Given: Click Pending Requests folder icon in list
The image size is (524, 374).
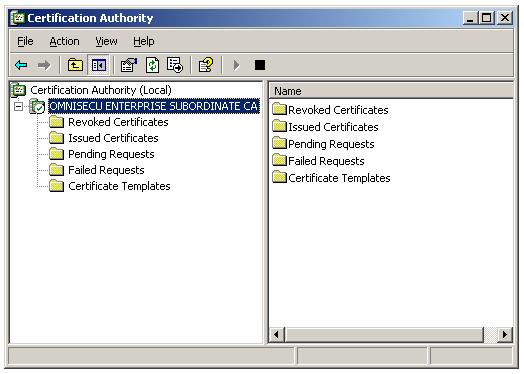Looking at the screenshot, I should (279, 143).
